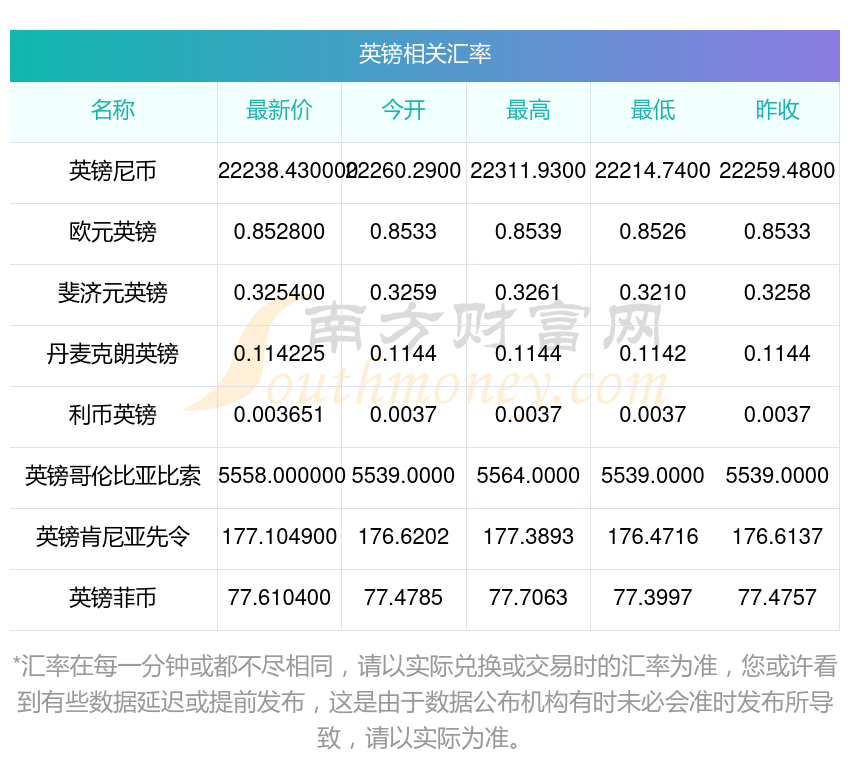Viewport: 850px width, 769px height.
Task: Click latest price 177.104900
Action: pos(279,537)
